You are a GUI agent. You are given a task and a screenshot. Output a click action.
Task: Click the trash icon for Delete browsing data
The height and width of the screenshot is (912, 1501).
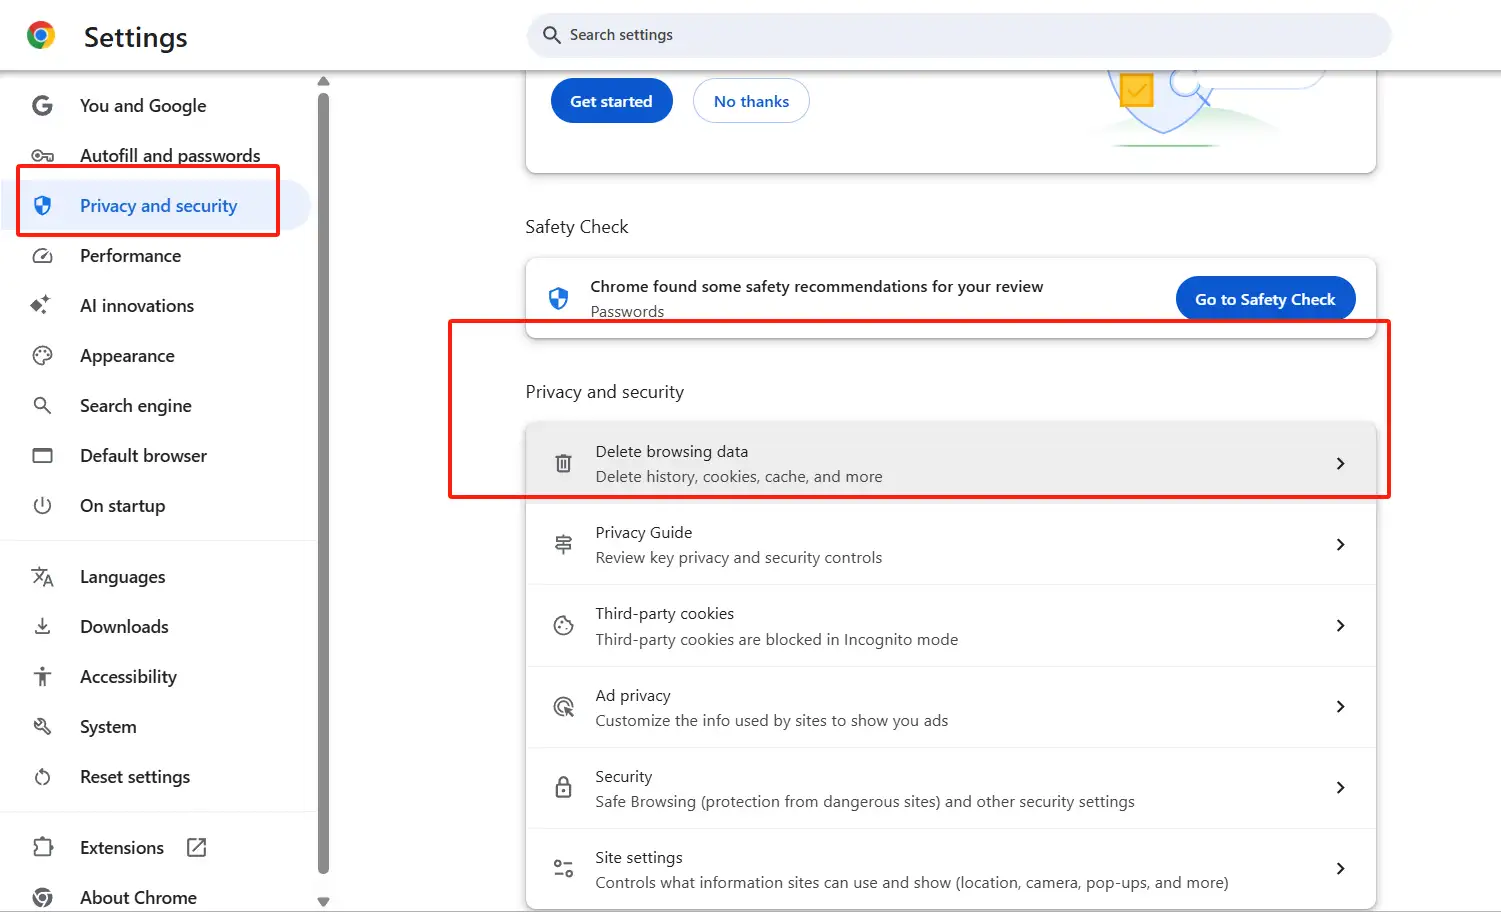pyautogui.click(x=564, y=463)
